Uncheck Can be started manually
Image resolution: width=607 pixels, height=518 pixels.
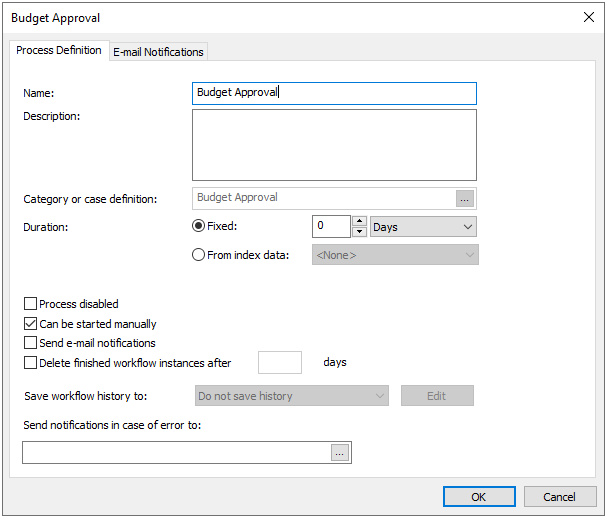coord(30,324)
